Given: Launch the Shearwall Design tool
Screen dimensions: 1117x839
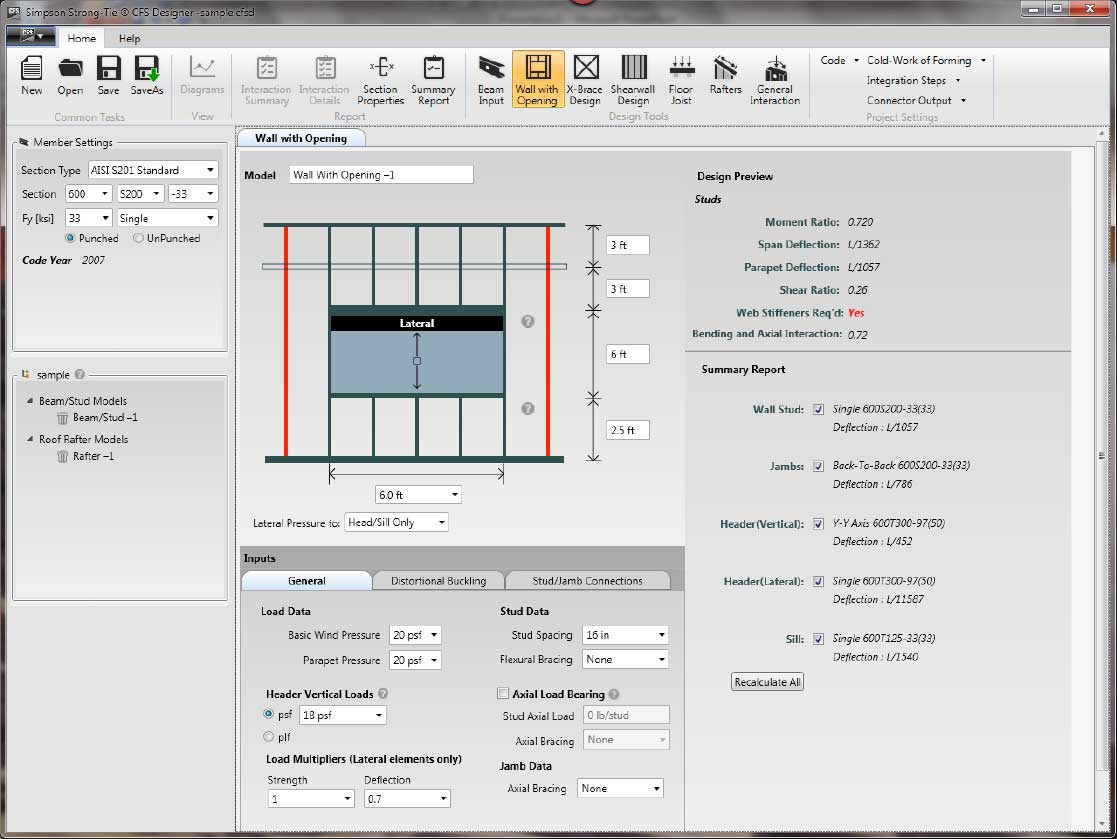Looking at the screenshot, I should point(633,80).
